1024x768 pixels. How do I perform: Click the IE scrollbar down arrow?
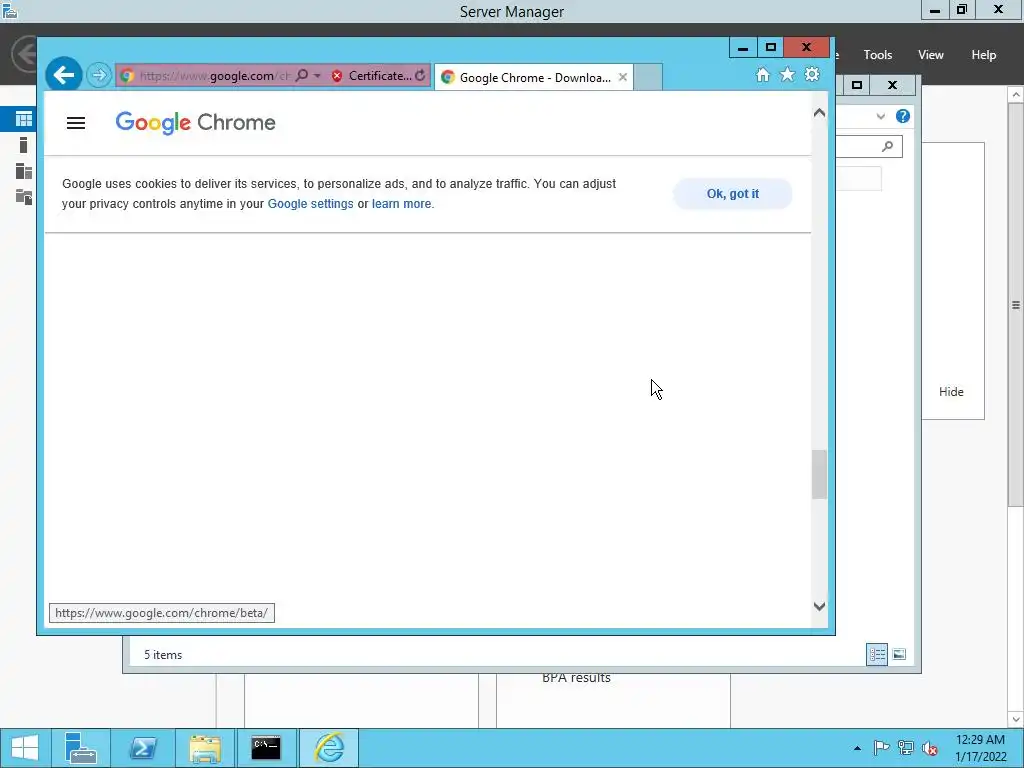819,607
